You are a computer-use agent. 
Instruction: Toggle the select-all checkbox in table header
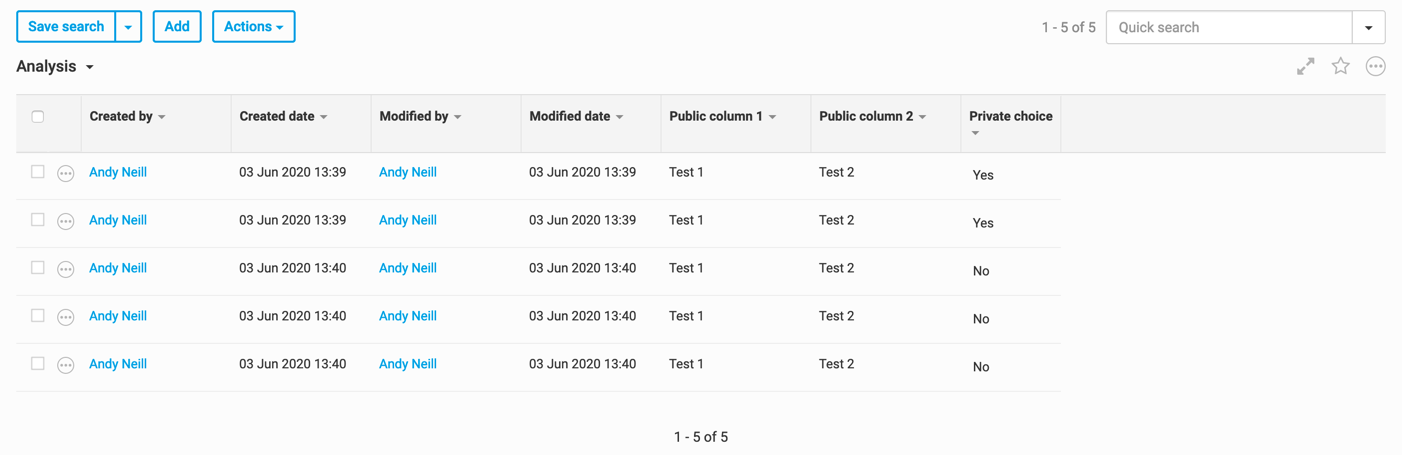(x=38, y=117)
